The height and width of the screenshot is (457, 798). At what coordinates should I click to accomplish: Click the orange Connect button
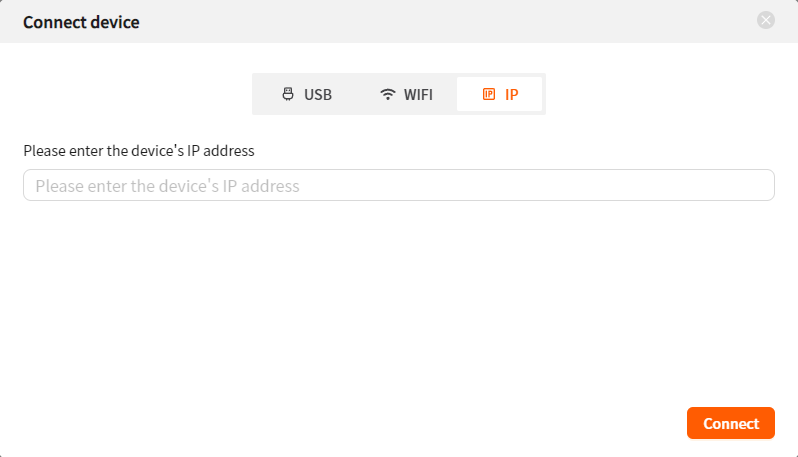tap(731, 423)
